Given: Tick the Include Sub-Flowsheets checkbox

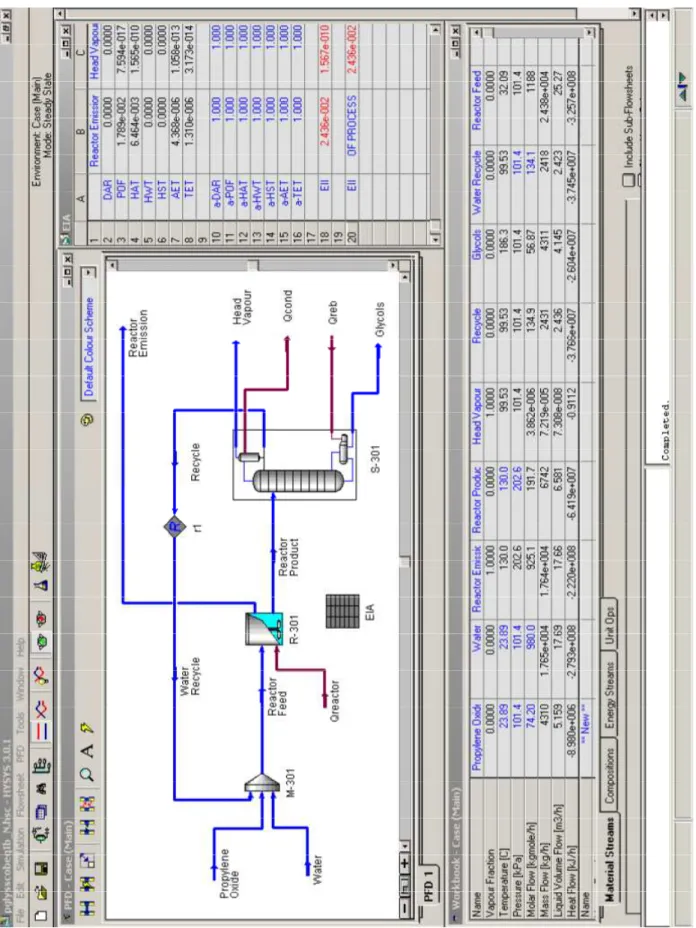Looking at the screenshot, I should [628, 180].
